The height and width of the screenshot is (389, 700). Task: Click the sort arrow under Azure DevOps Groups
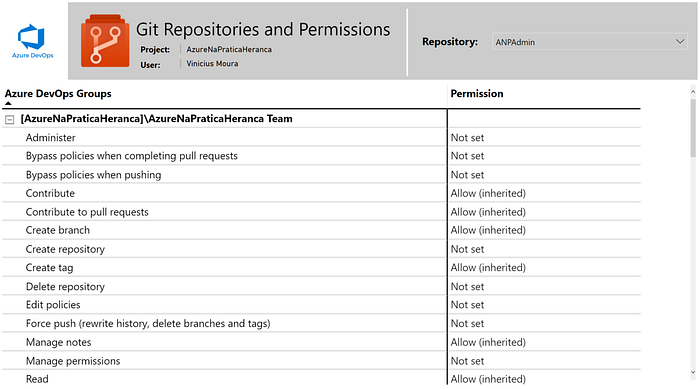8,104
